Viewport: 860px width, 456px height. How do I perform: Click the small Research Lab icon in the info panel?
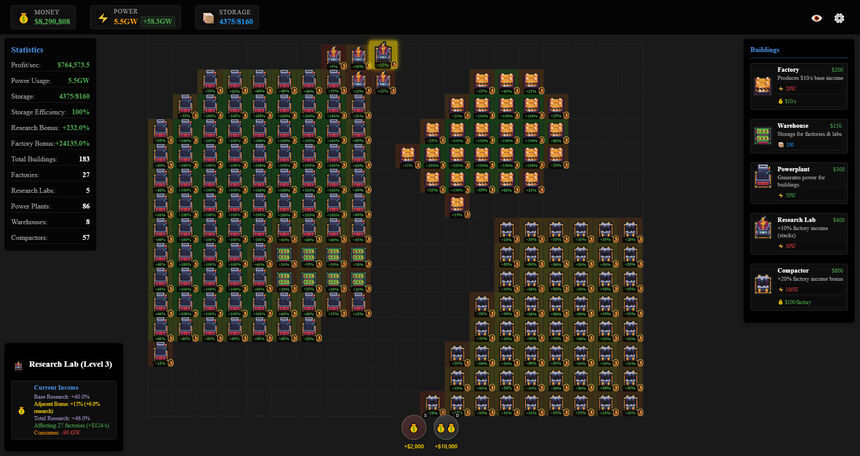19,364
